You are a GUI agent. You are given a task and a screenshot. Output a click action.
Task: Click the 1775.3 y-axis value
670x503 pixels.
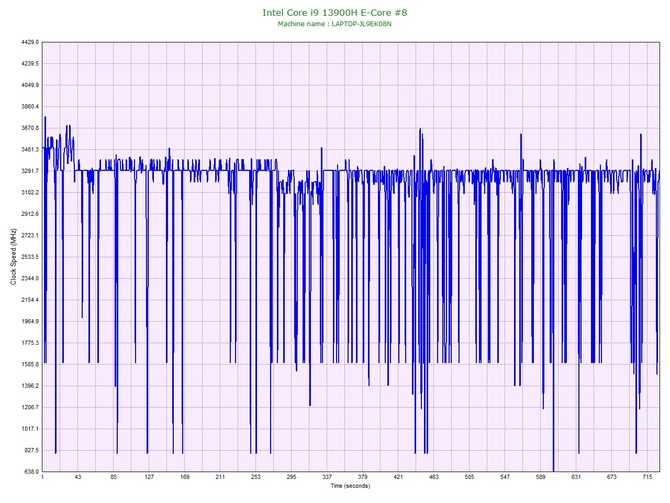pos(30,343)
